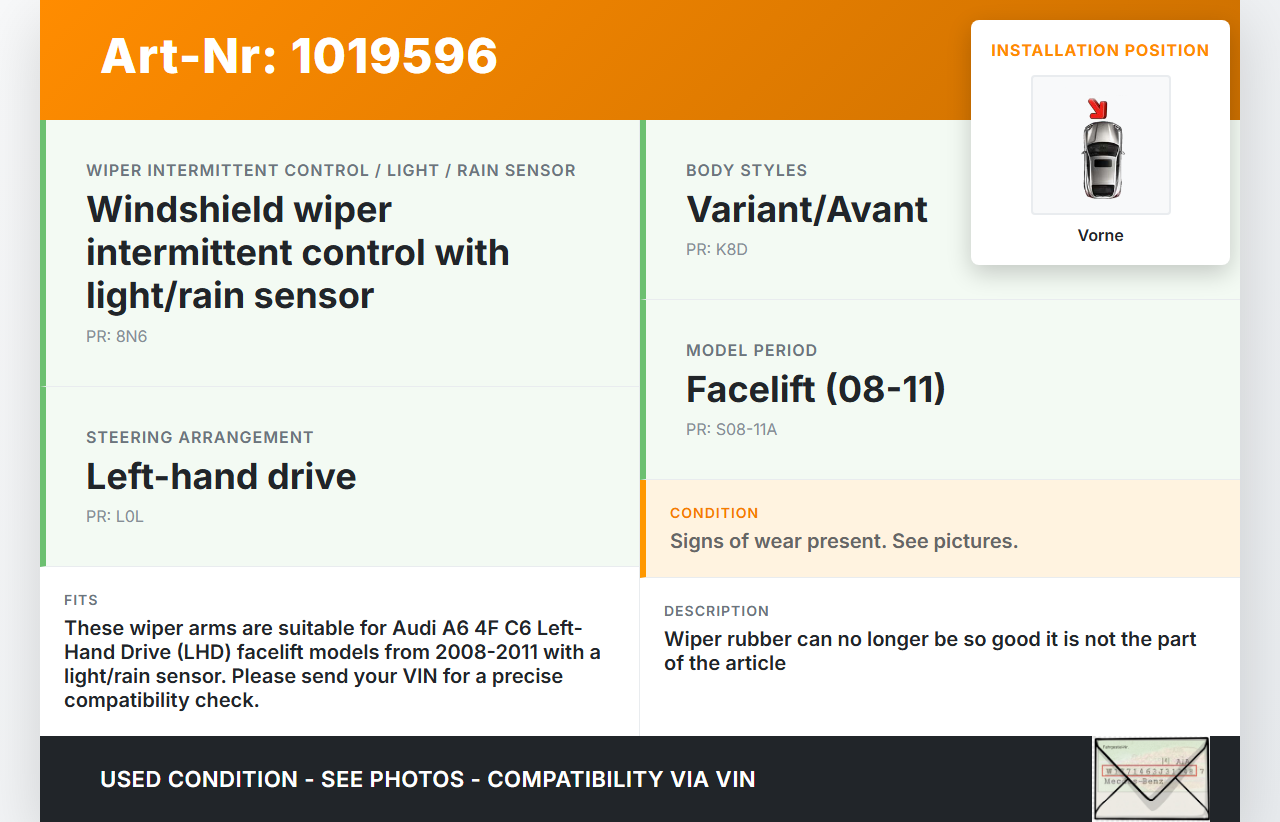Click the 'Vorne' position label
1280x822 pixels.
pyautogui.click(x=1100, y=236)
